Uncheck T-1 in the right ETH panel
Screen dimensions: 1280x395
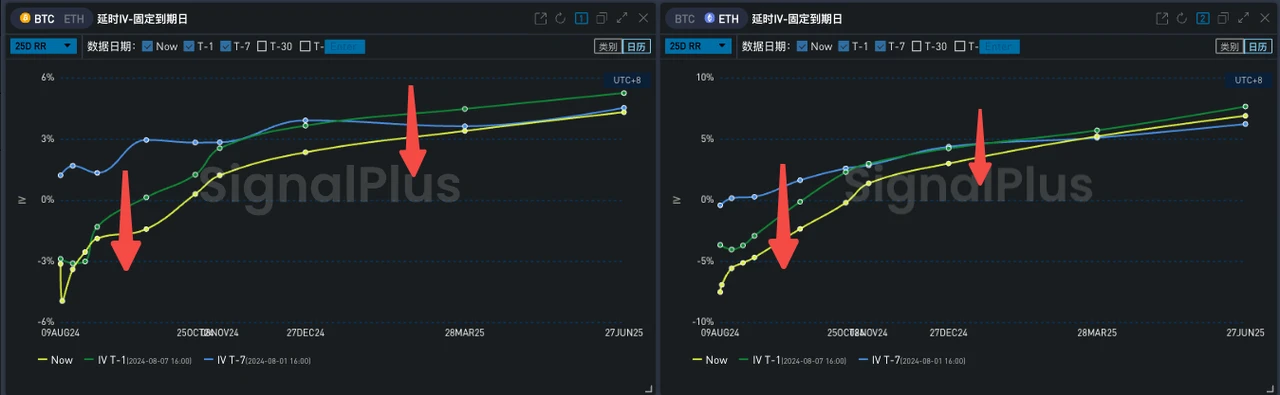[843, 46]
